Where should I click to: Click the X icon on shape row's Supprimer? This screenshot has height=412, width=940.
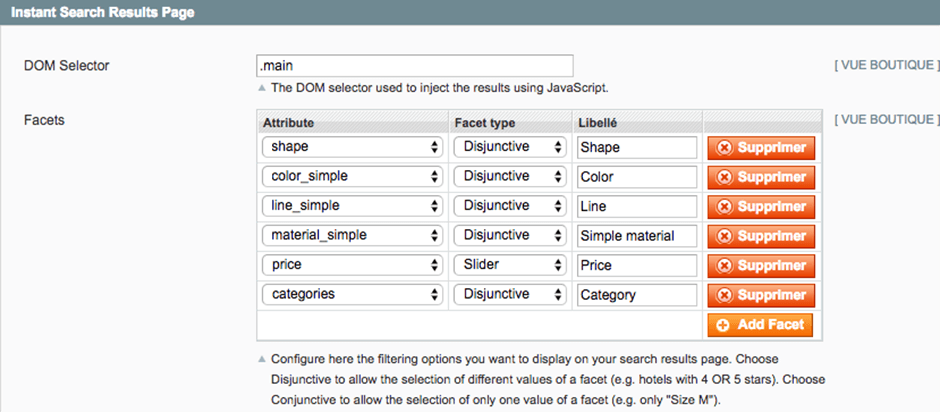[724, 148]
